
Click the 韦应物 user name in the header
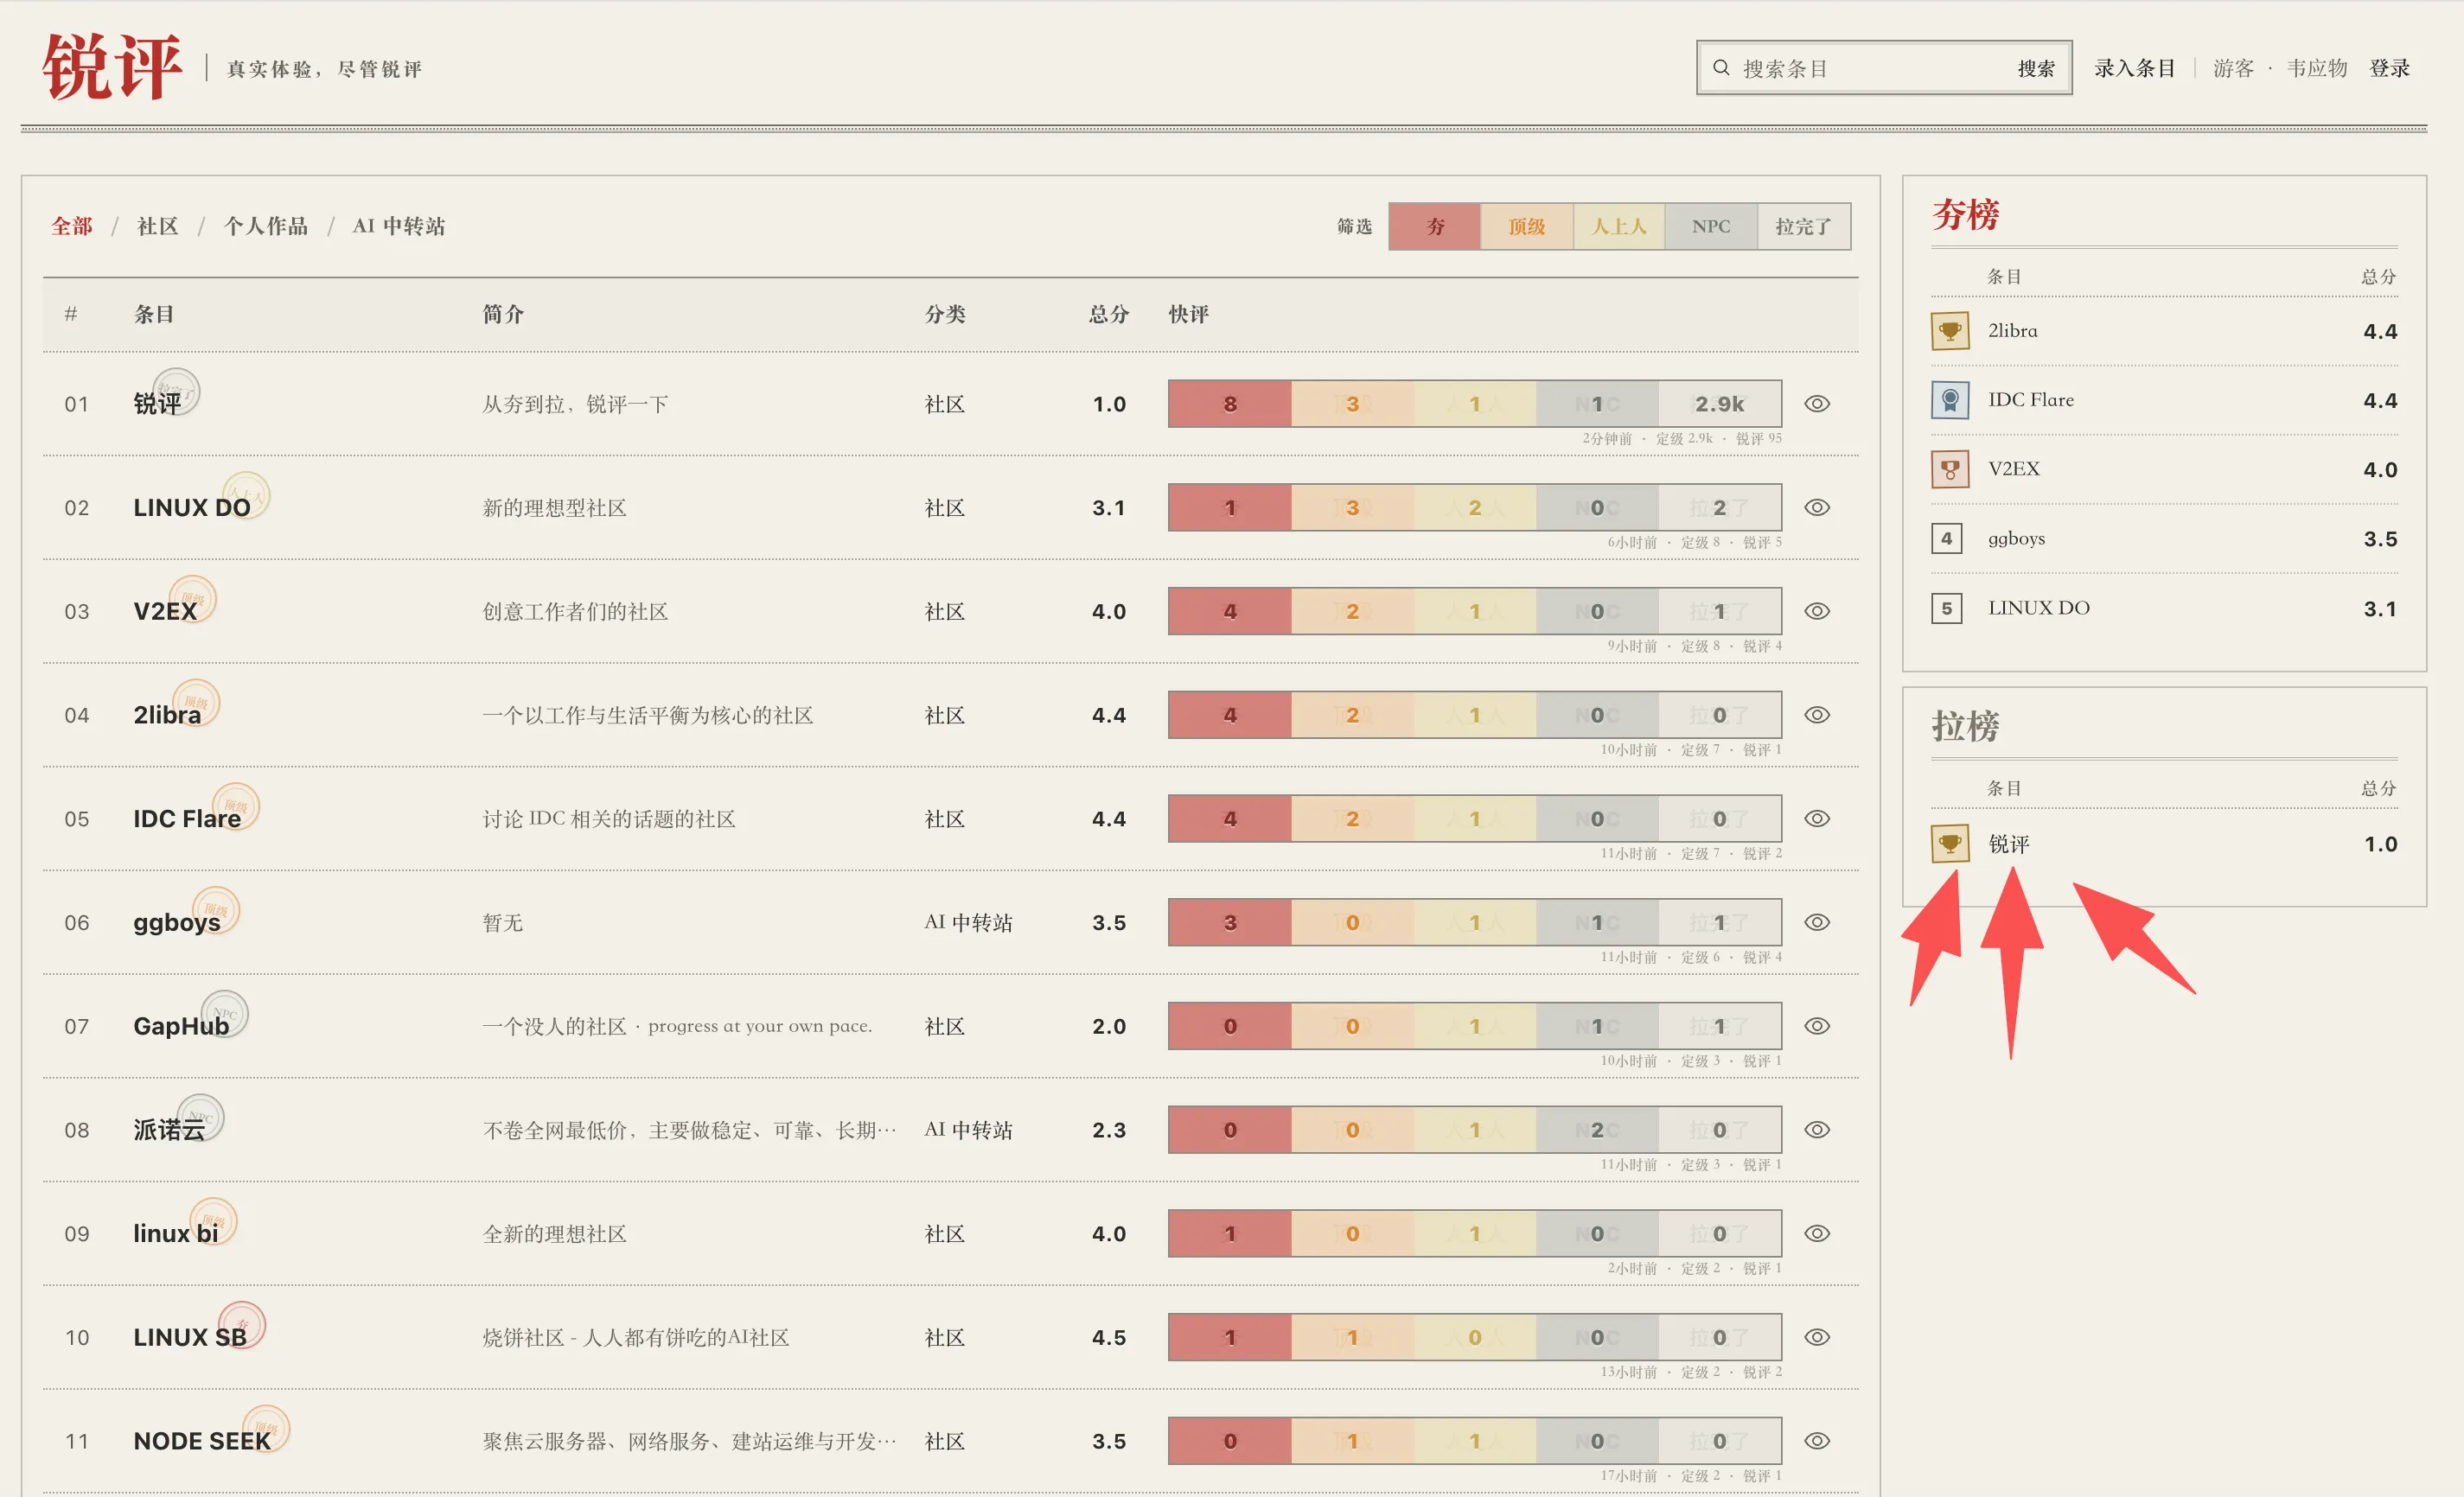pos(2317,68)
